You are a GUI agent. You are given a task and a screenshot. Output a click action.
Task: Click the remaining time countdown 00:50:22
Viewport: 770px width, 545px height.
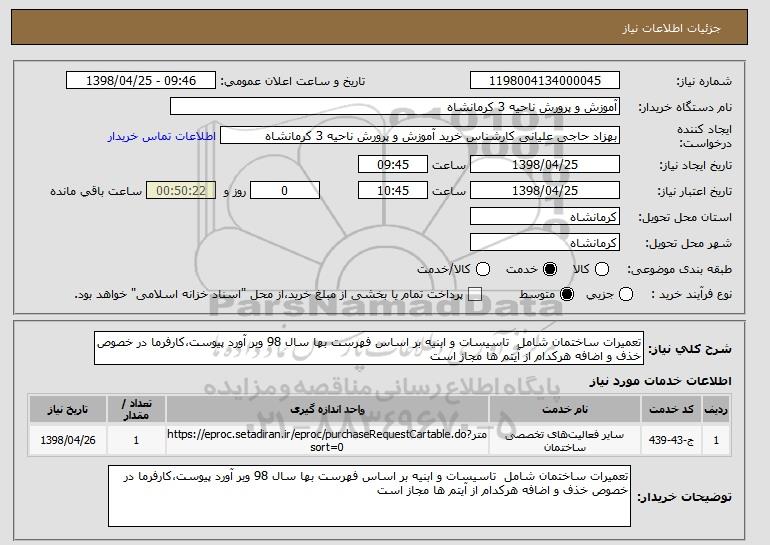181,191
